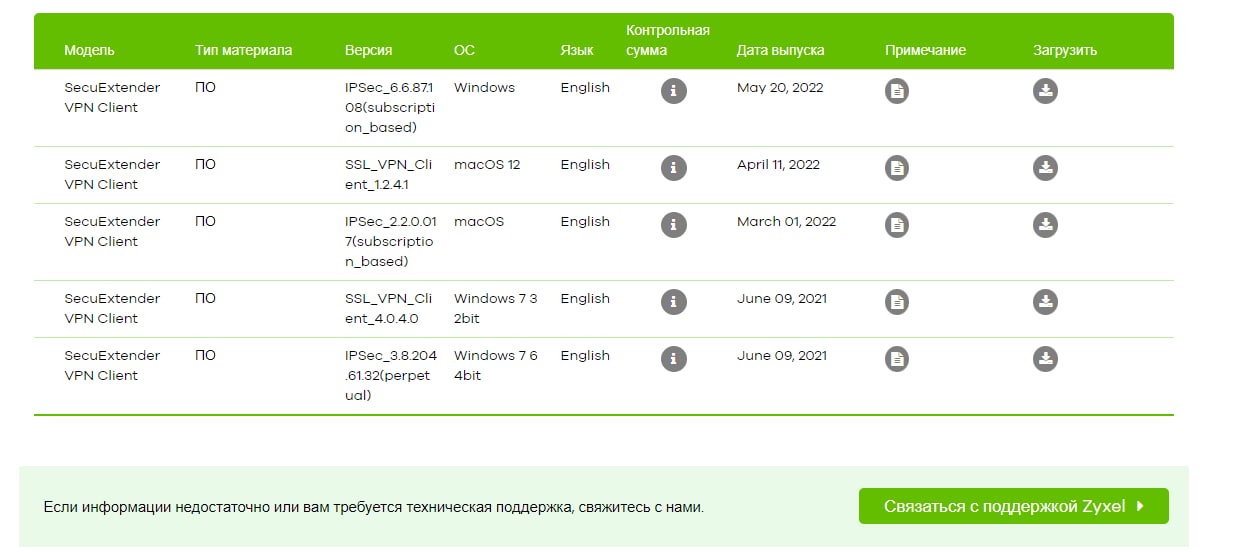1240x552 pixels.
Task: Click the Загрузить column header
Action: (x=1065, y=50)
